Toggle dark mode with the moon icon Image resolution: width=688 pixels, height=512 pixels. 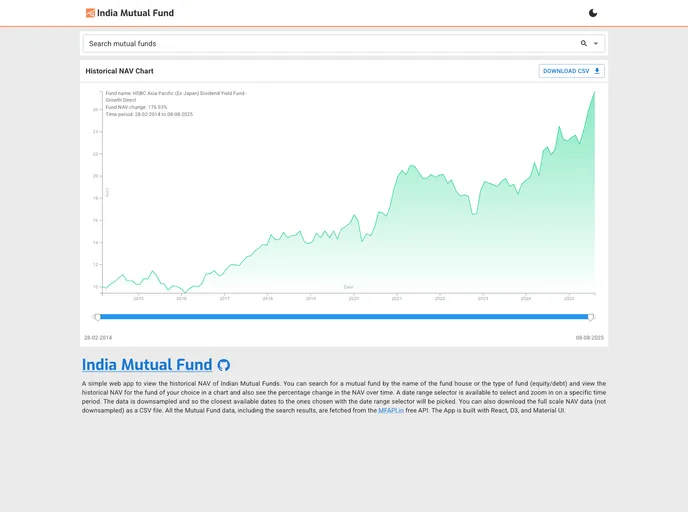[x=593, y=13]
